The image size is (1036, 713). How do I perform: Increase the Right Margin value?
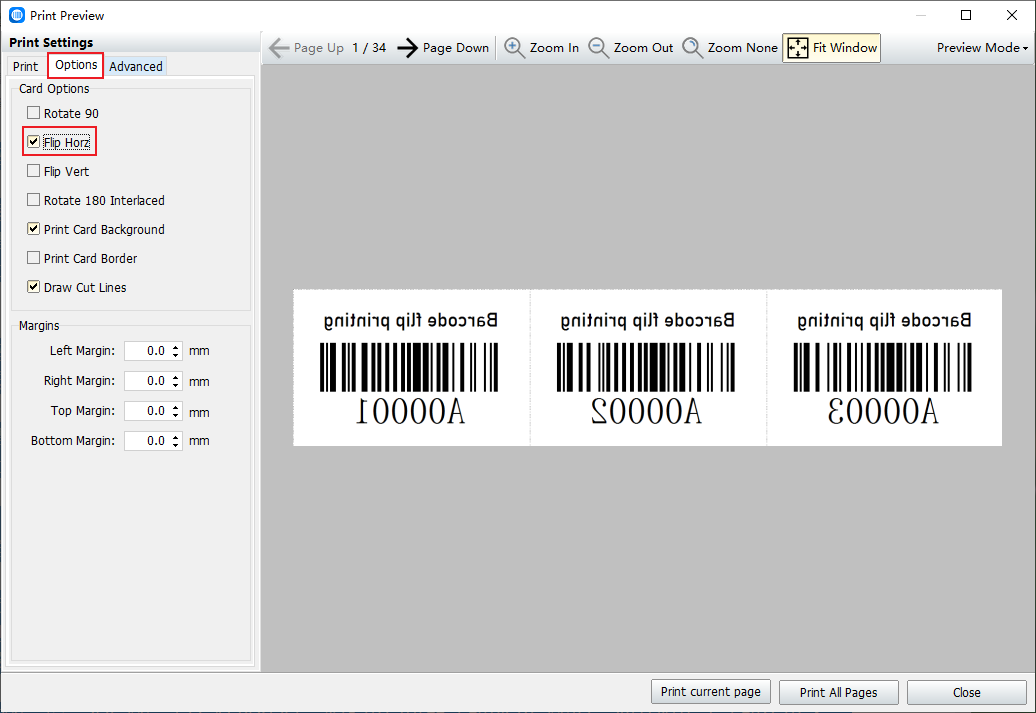176,377
